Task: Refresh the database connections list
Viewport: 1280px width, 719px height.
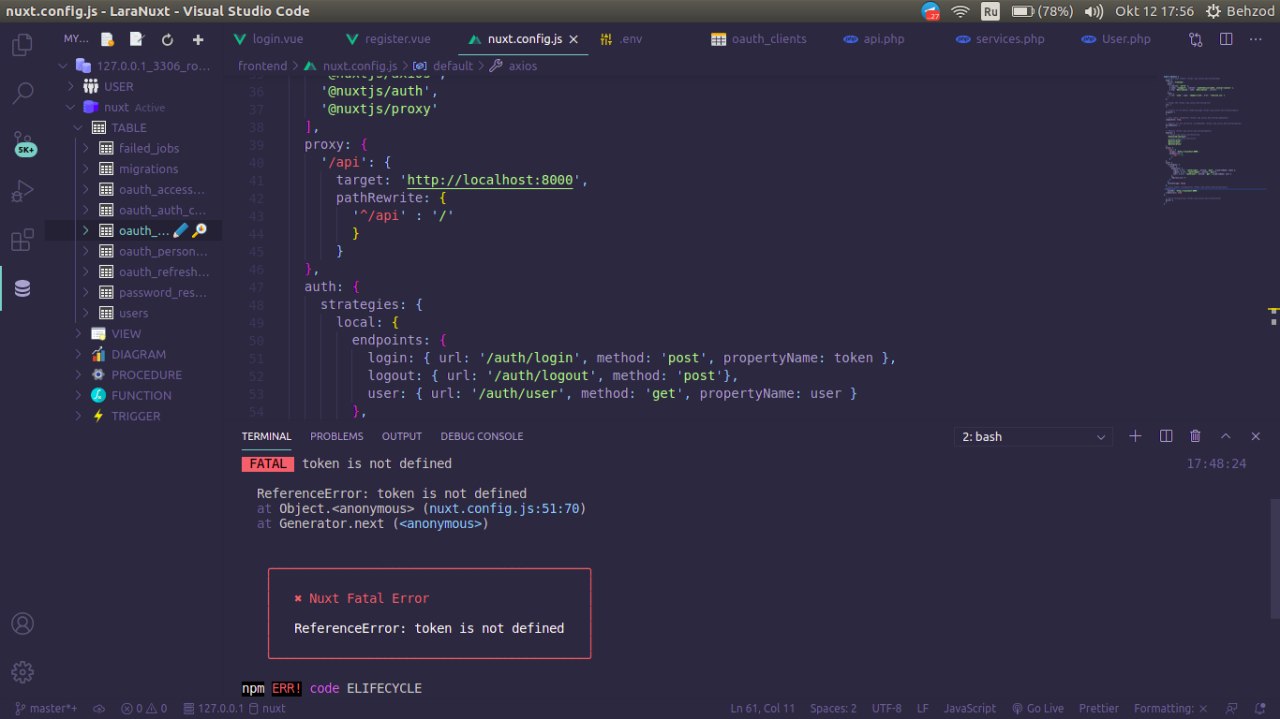Action: click(x=167, y=40)
